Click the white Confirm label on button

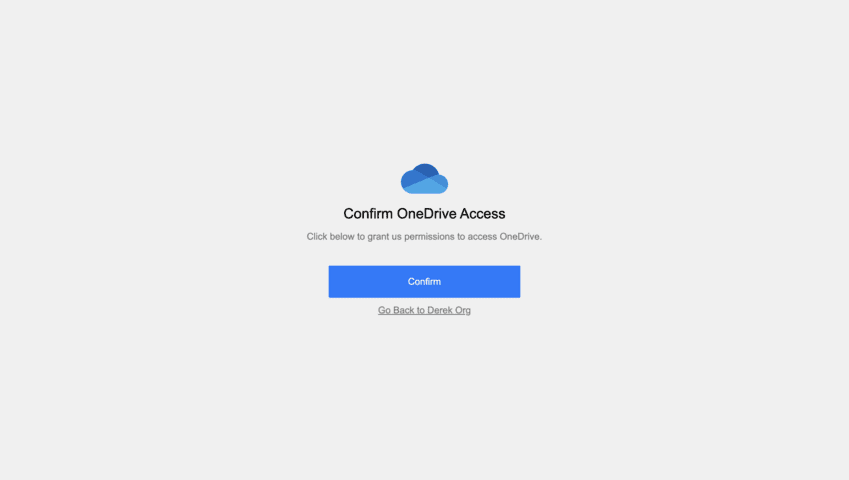(x=424, y=281)
